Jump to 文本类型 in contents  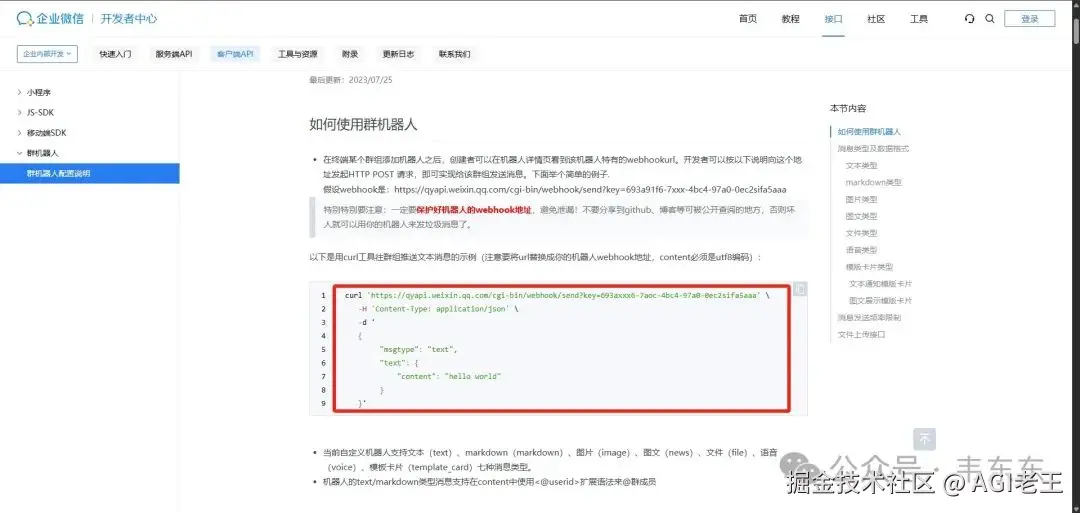[862, 165]
